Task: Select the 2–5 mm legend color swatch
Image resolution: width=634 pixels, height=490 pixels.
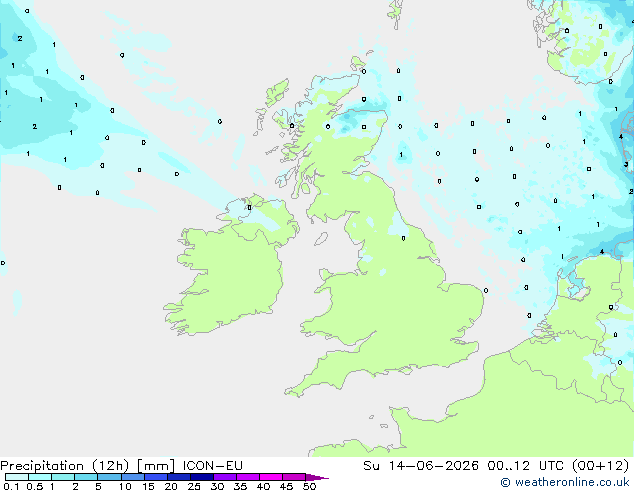Action: (x=86, y=477)
